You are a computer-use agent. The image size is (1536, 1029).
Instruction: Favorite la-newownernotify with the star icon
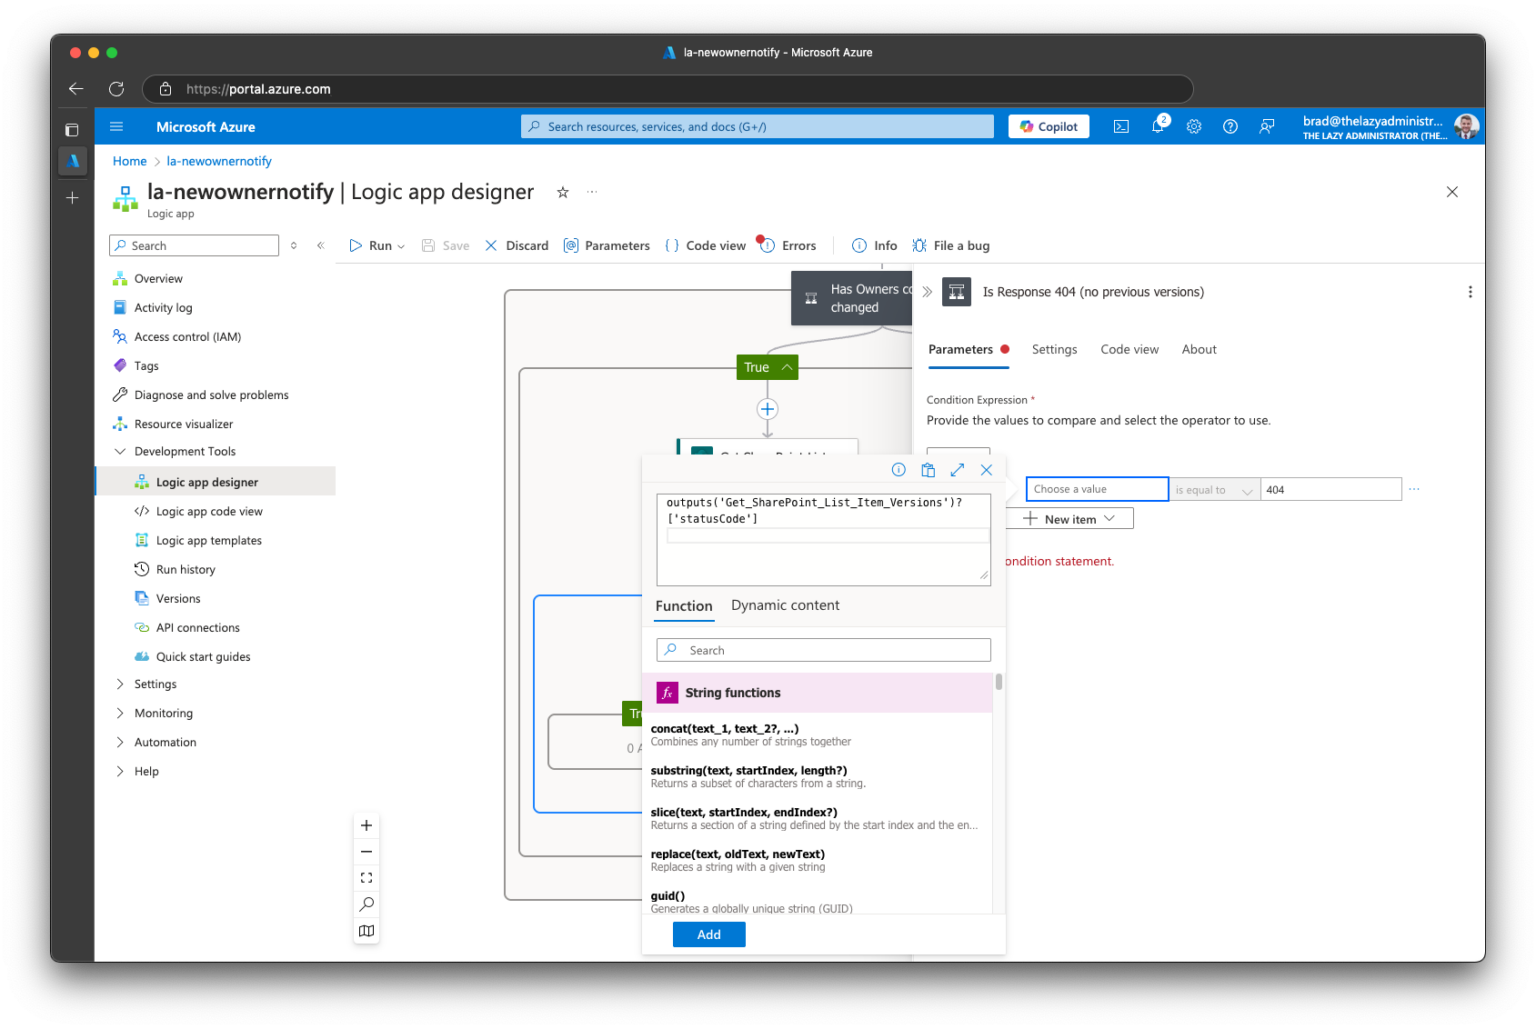pyautogui.click(x=563, y=192)
